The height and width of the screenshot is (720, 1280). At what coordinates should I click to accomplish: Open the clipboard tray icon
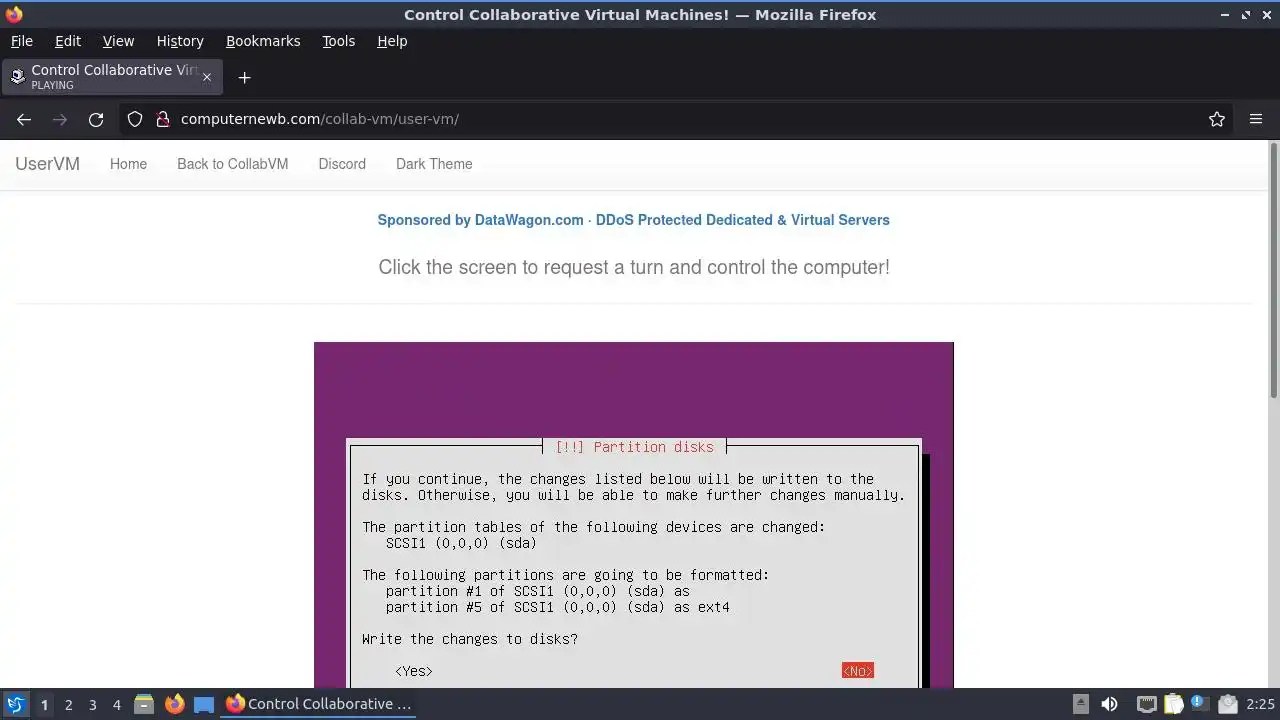[1173, 704]
